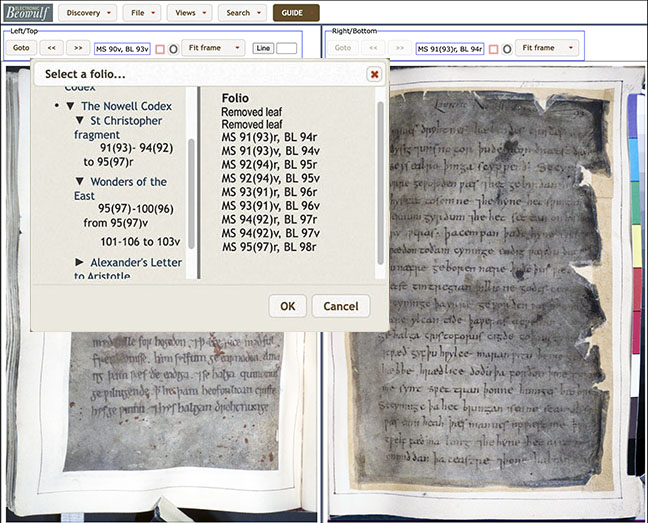
Task: Select folio MS 91(93)v, BL 94v
Action: pyautogui.click(x=271, y=151)
